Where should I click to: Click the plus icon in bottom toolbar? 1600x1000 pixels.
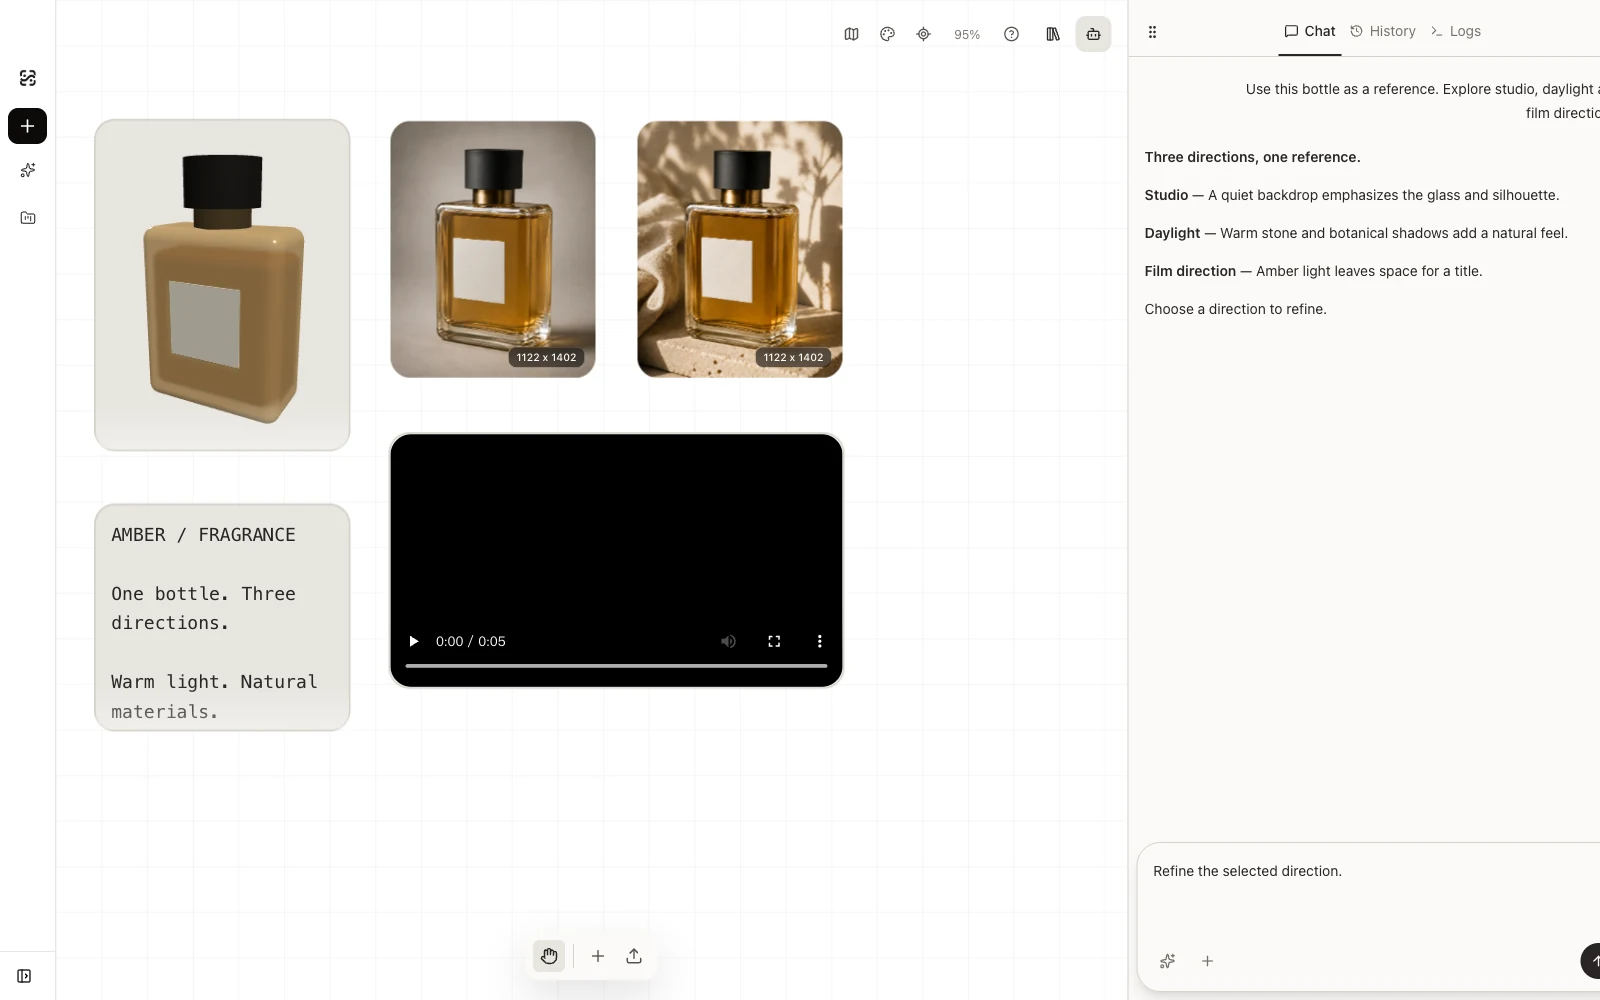[598, 956]
